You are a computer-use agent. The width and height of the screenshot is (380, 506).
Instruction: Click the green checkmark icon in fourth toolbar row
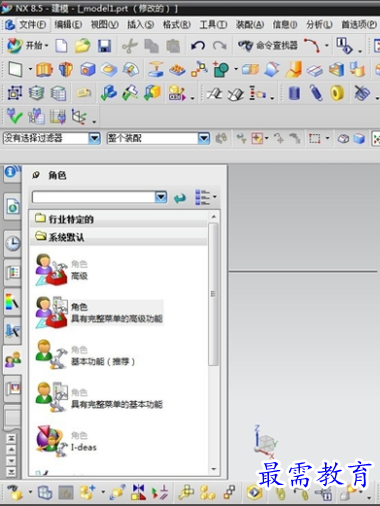(x=15, y=116)
